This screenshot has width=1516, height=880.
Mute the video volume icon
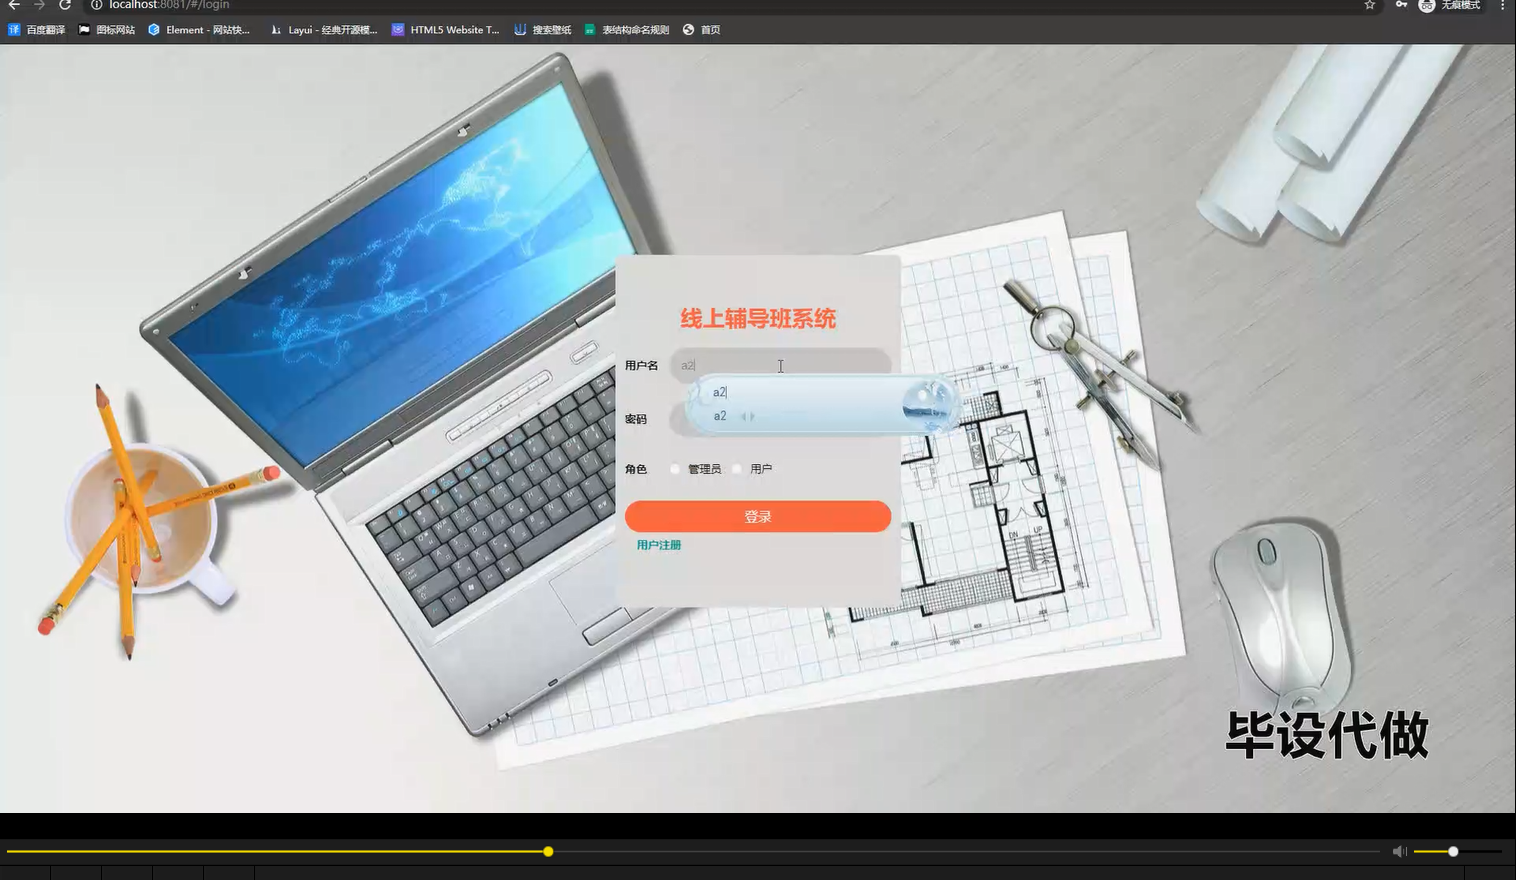(1399, 851)
